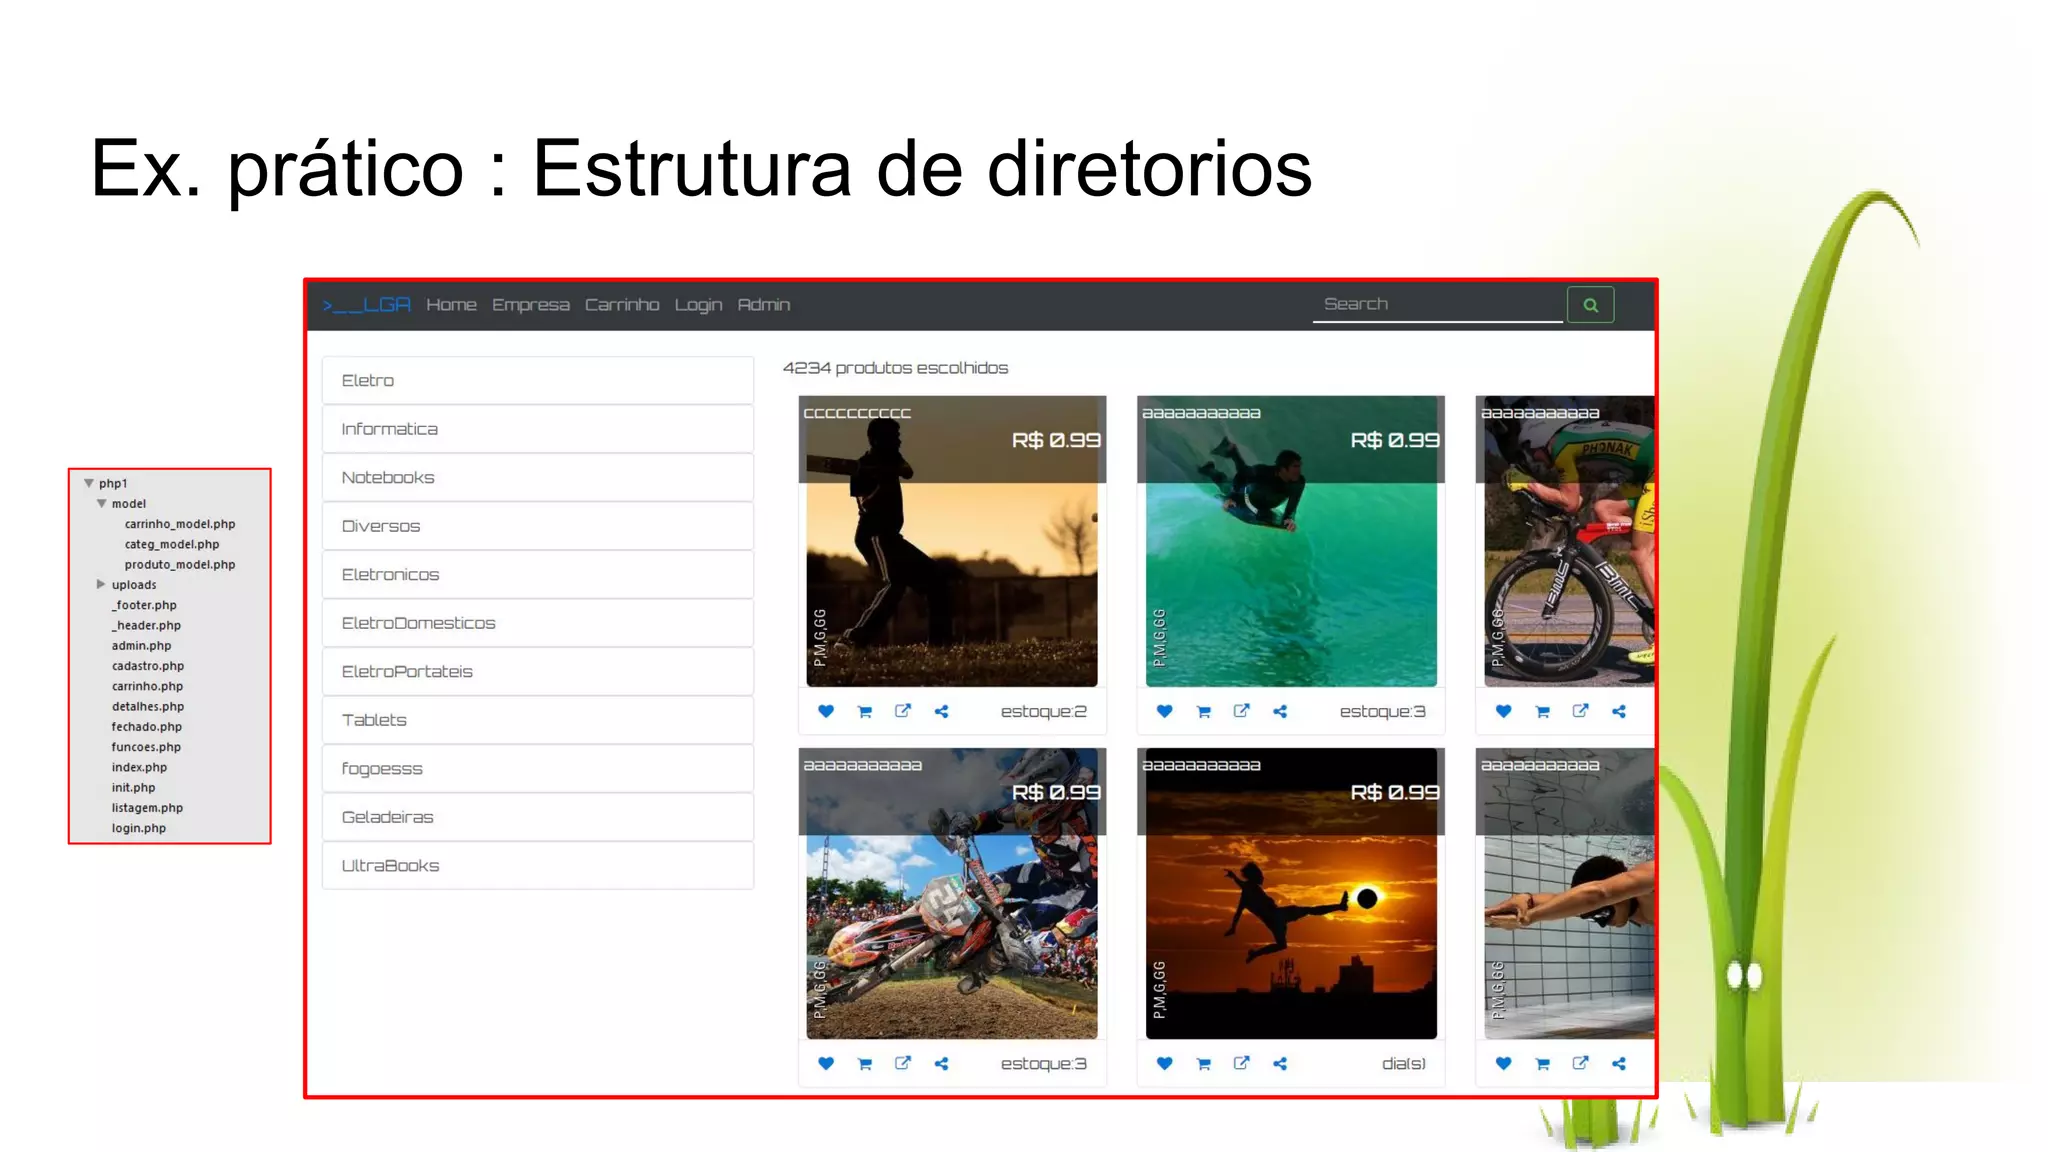Click the Login nav link
This screenshot has width=2048, height=1152.
click(698, 305)
